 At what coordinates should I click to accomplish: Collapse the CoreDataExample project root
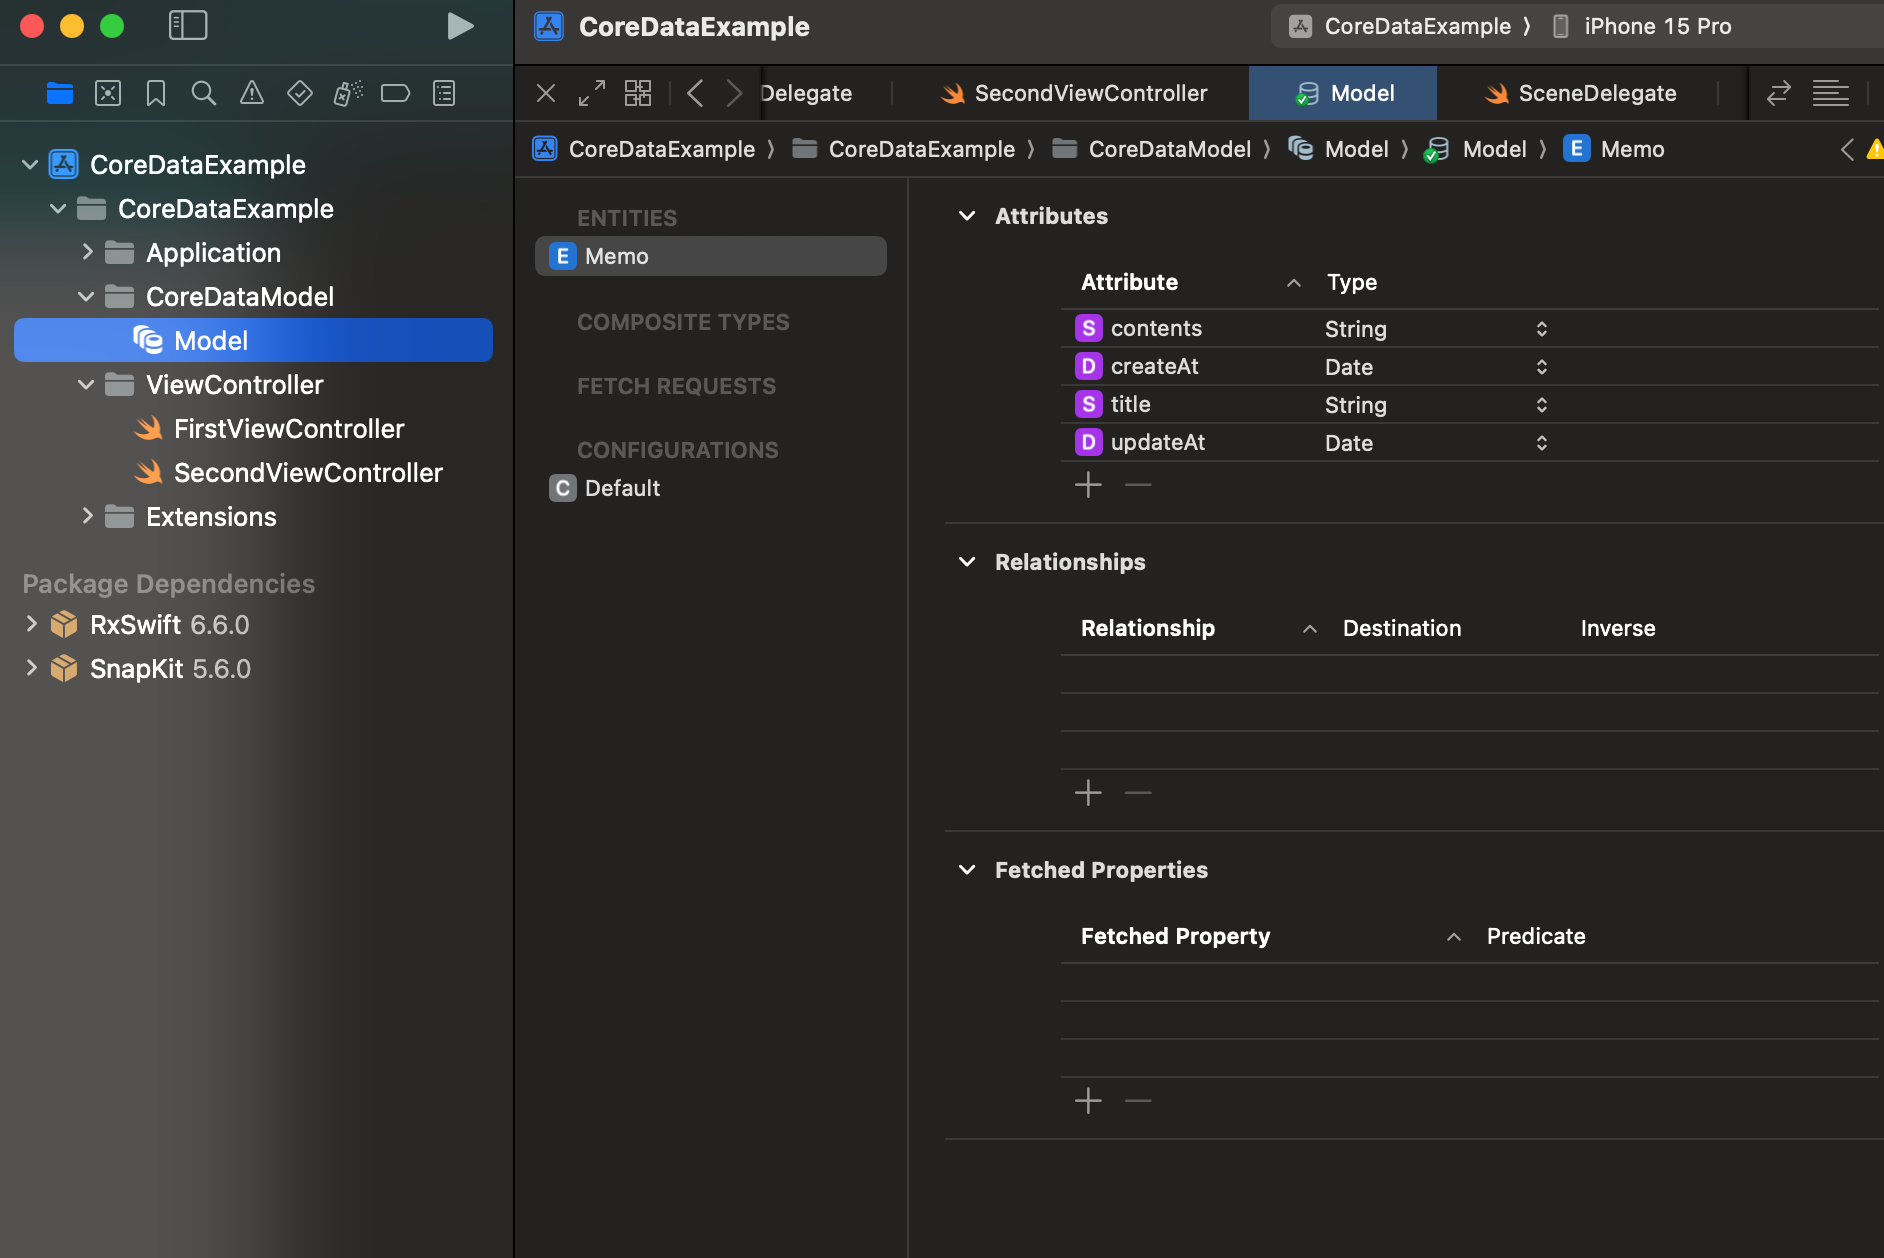(x=30, y=164)
